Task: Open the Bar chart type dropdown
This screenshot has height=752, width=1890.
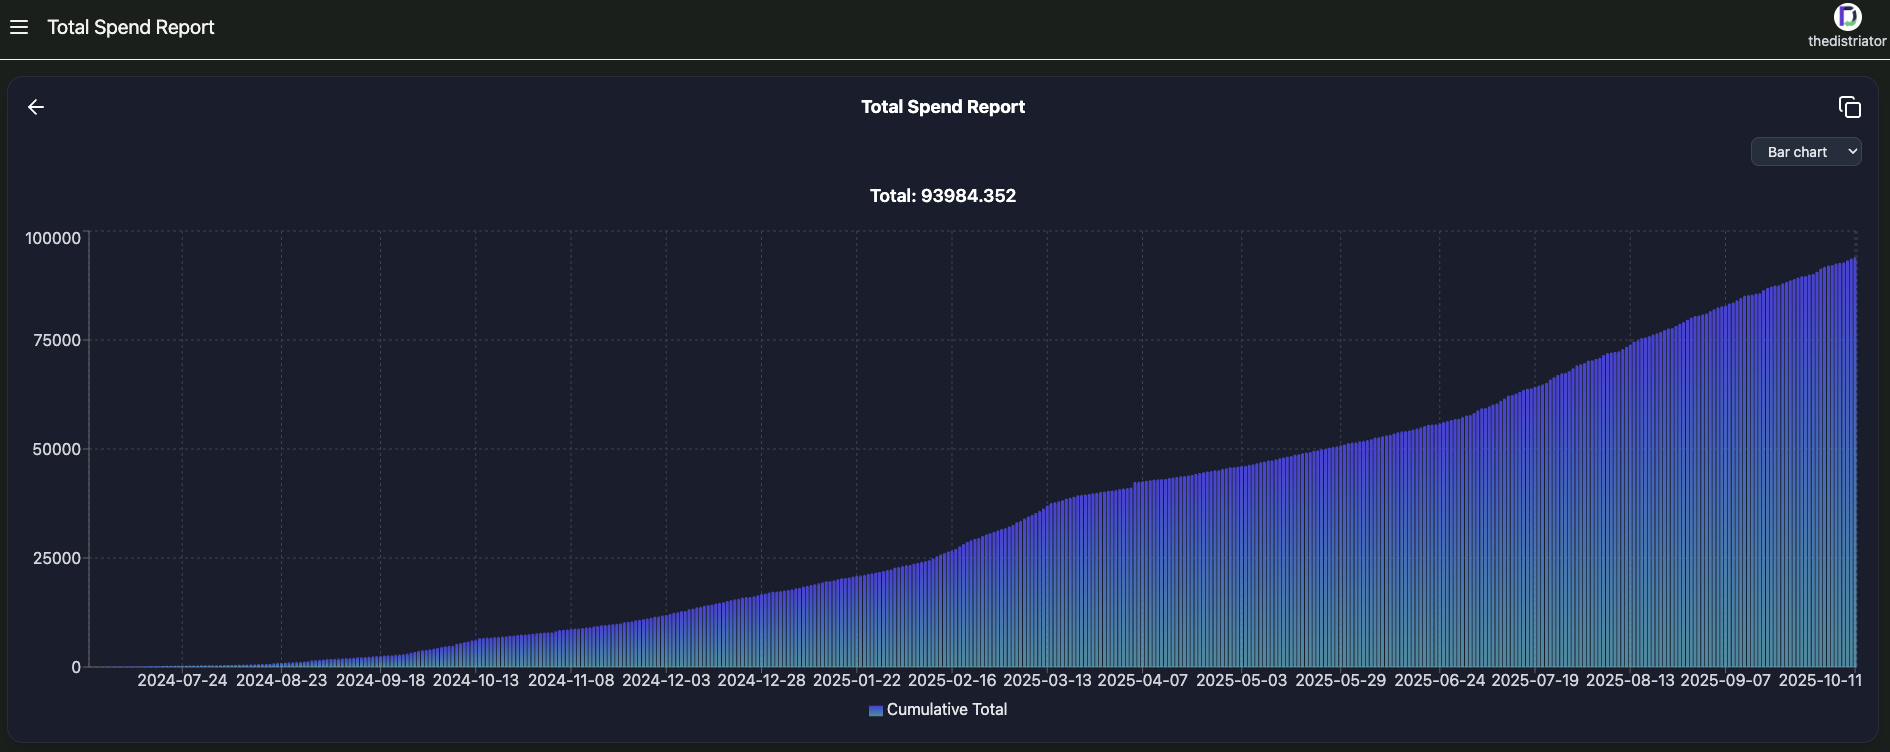Action: point(1805,152)
